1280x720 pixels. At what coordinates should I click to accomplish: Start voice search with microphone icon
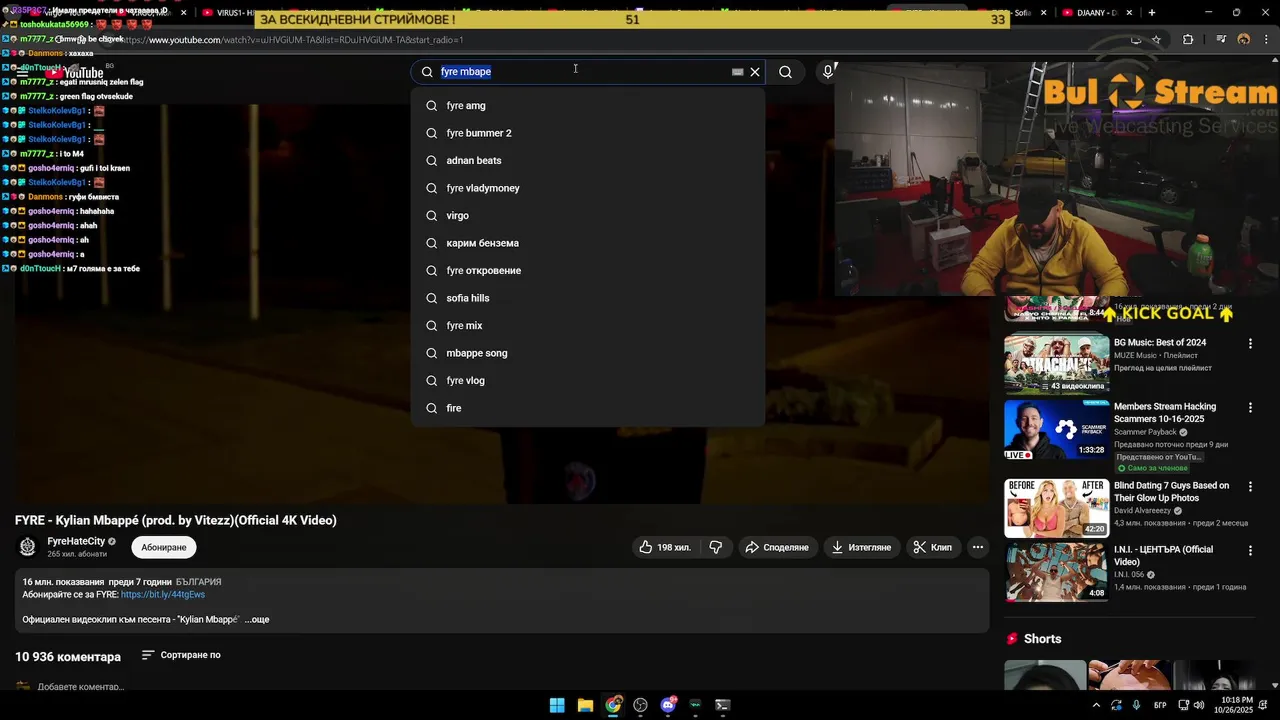(x=827, y=71)
